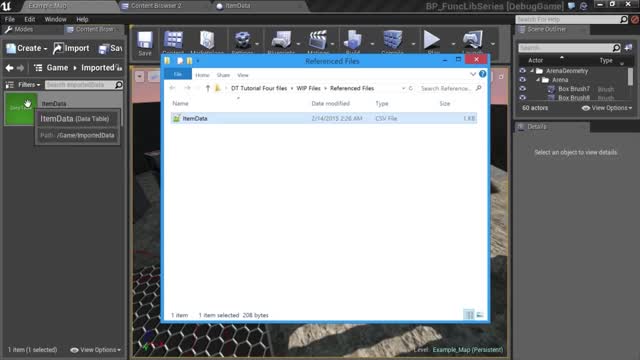Click the Play arrow icon
The height and width of the screenshot is (360, 640).
(431, 41)
